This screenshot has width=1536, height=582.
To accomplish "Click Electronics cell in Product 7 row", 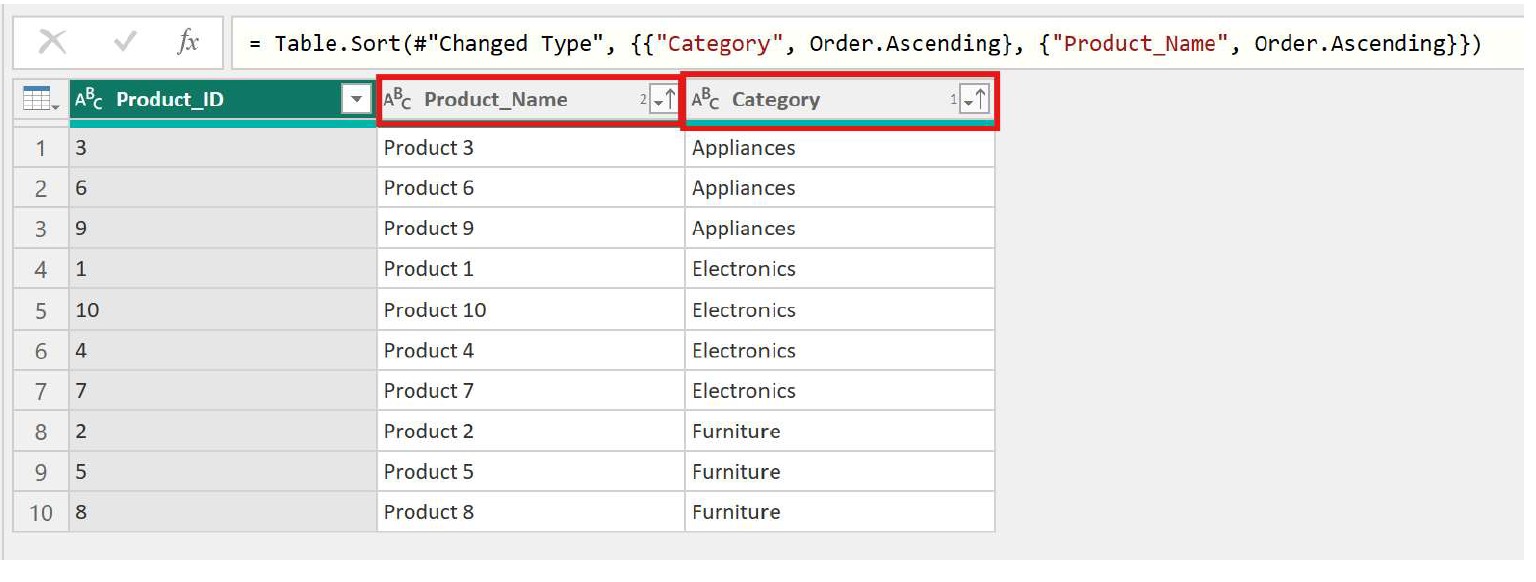I will point(840,390).
